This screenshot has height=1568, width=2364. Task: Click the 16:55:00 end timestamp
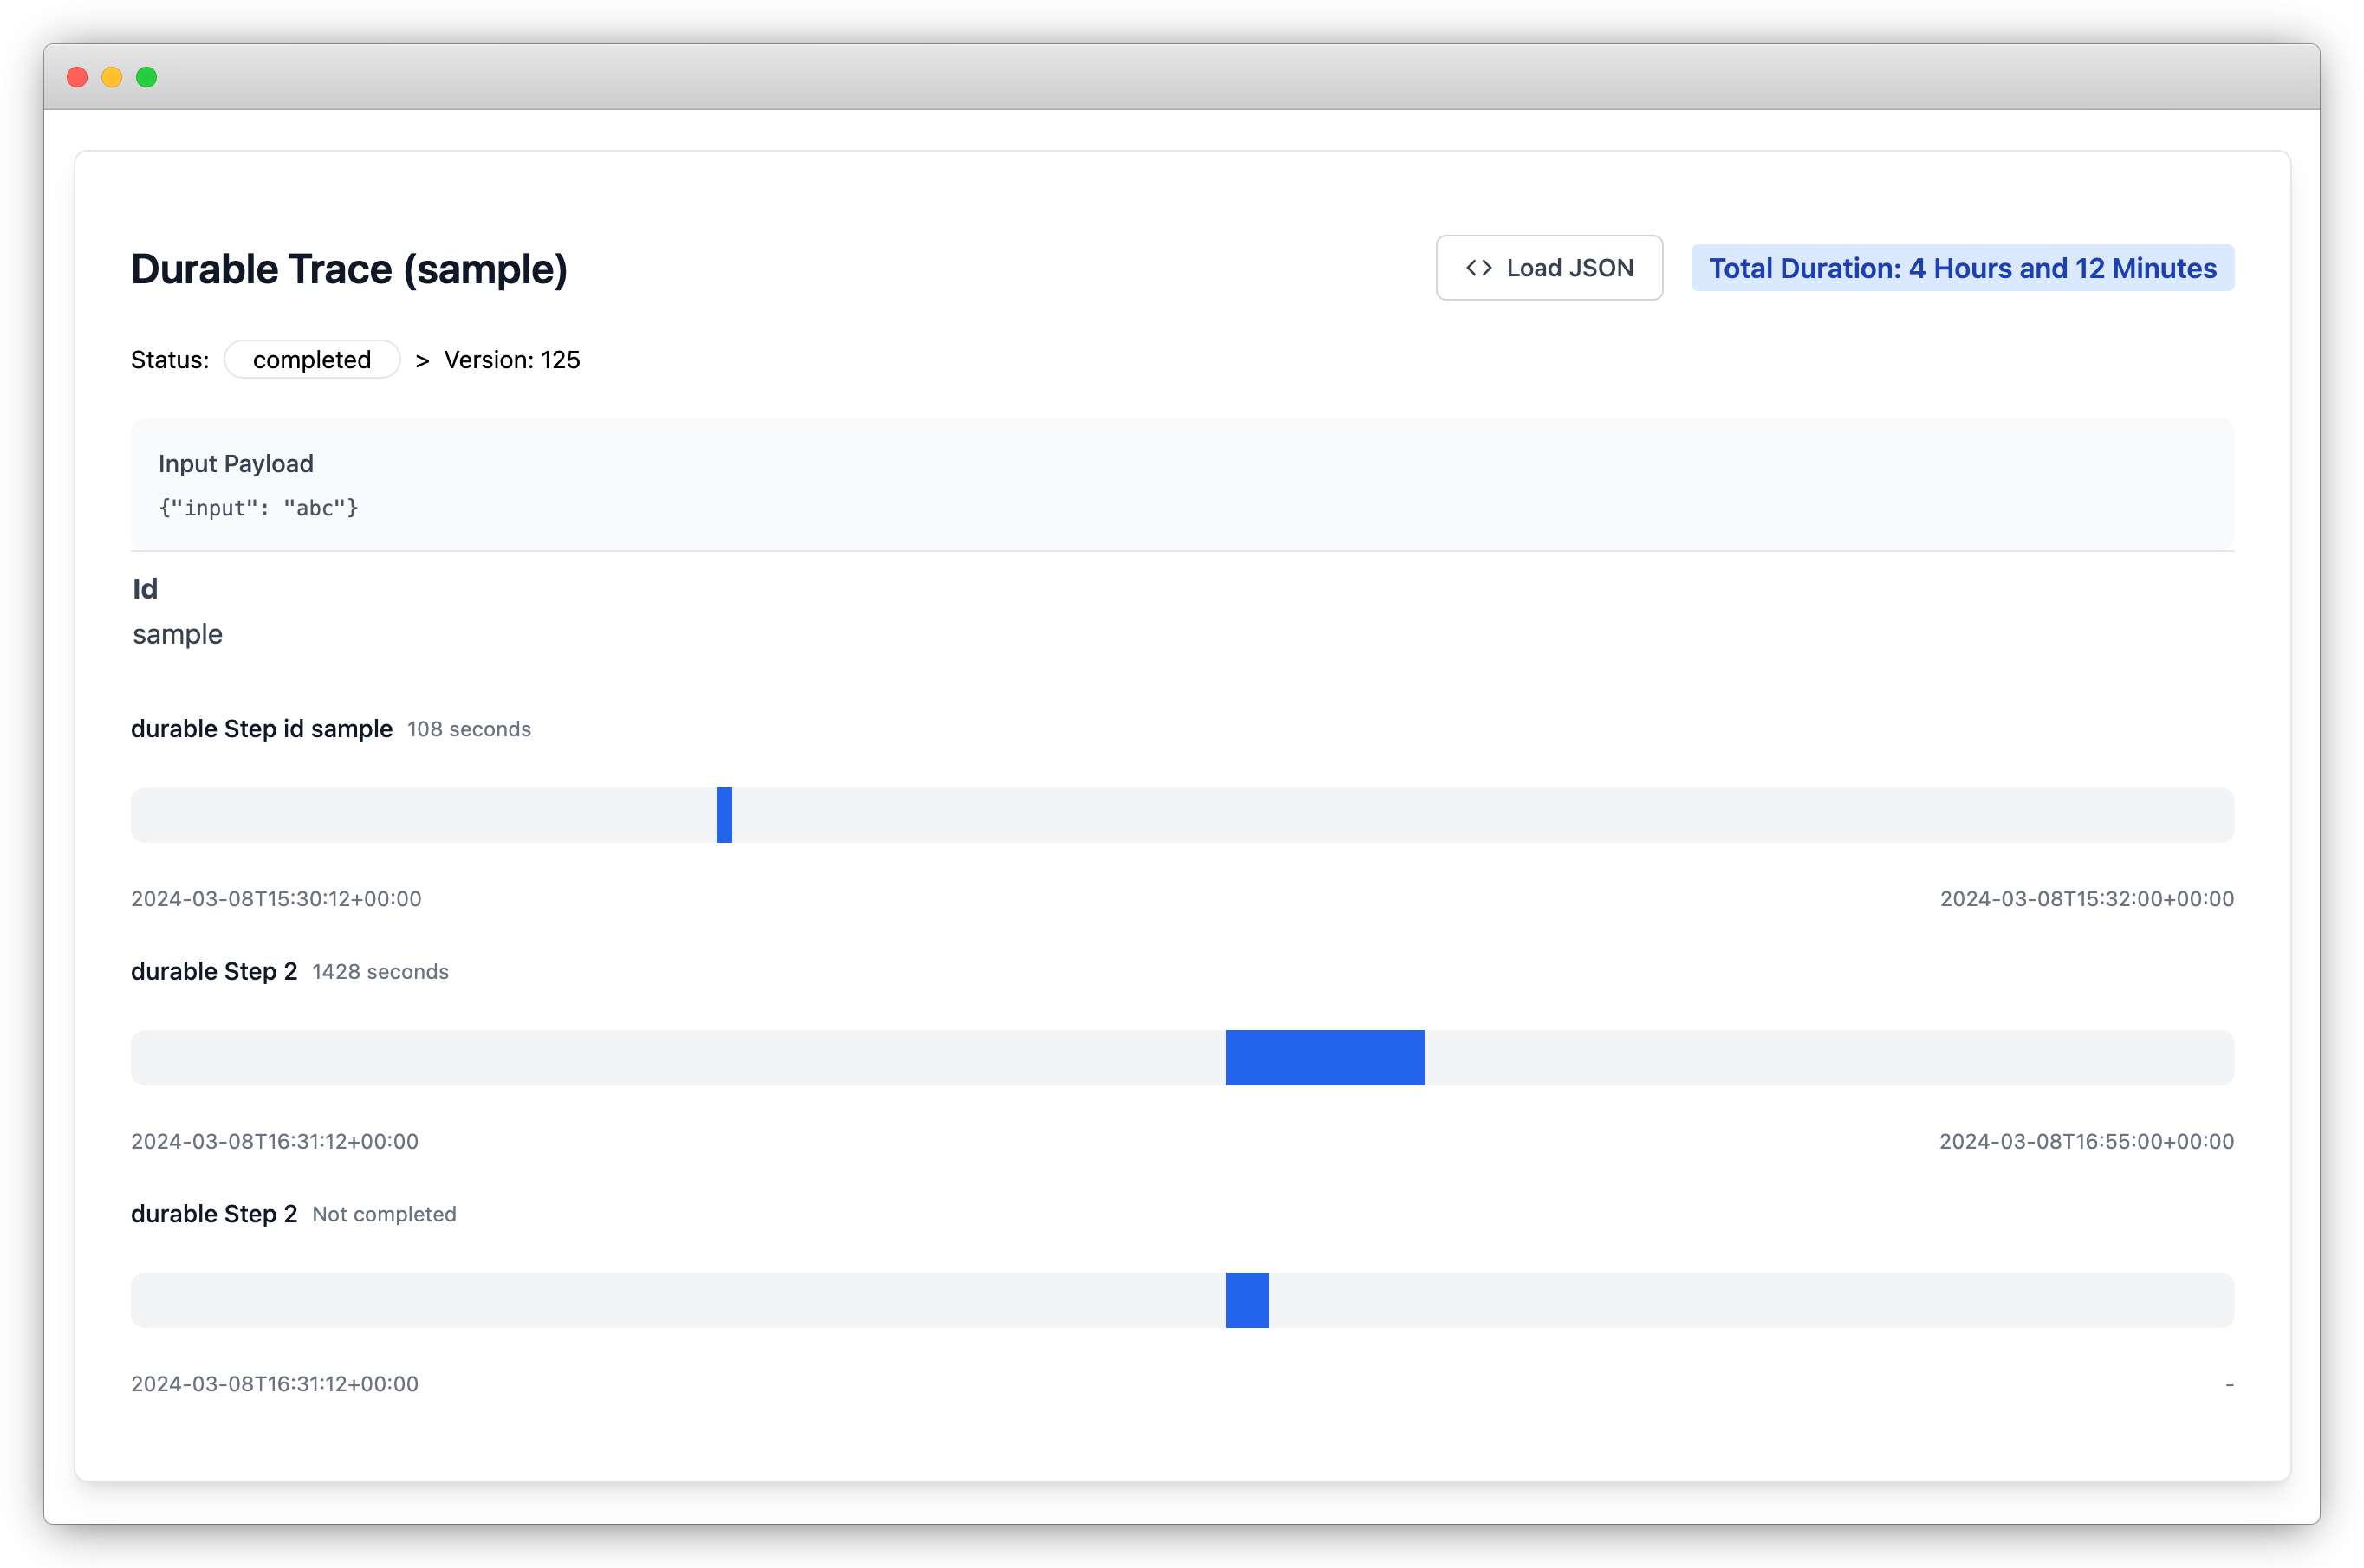pyautogui.click(x=2085, y=1142)
